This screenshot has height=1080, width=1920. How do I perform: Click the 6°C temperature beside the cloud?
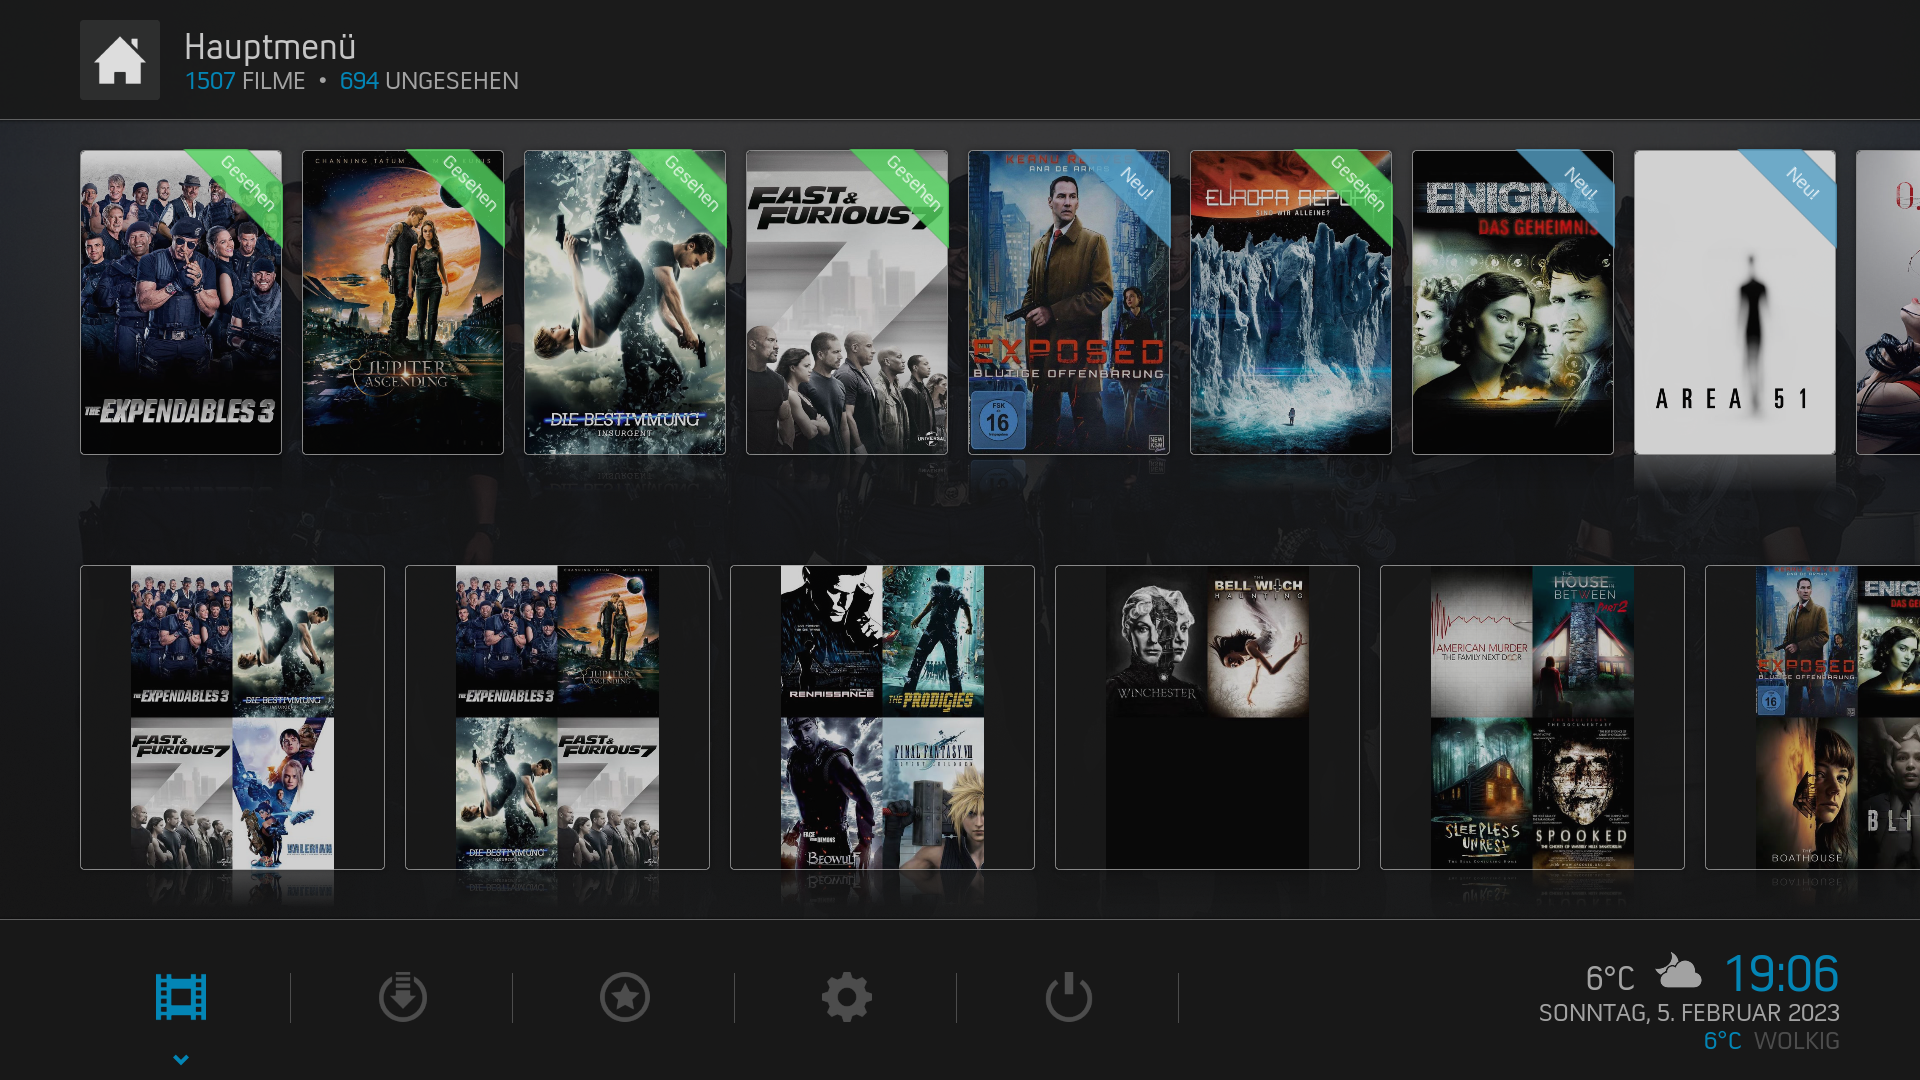tap(1610, 977)
